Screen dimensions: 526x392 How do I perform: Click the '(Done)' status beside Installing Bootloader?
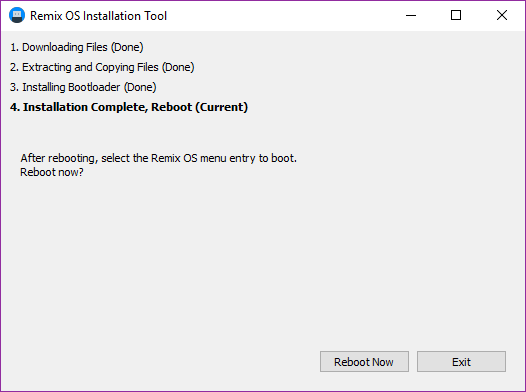(x=140, y=88)
